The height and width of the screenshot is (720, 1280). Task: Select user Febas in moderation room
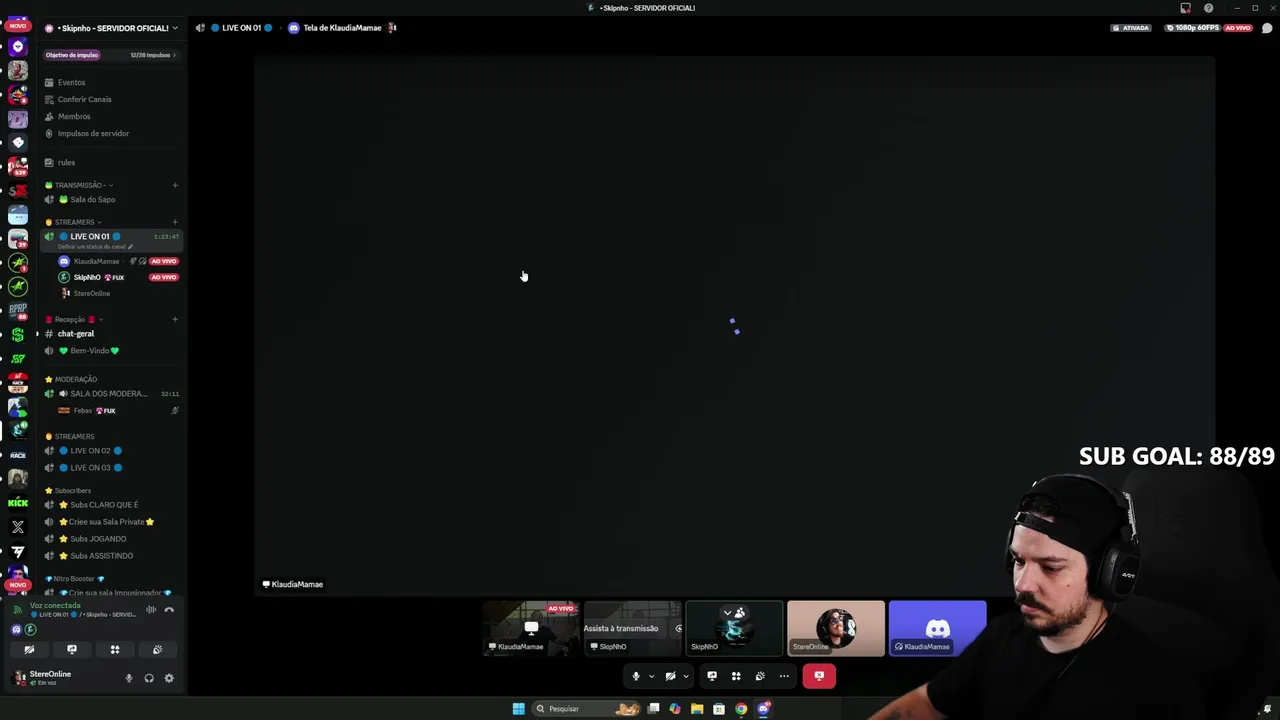coord(83,410)
